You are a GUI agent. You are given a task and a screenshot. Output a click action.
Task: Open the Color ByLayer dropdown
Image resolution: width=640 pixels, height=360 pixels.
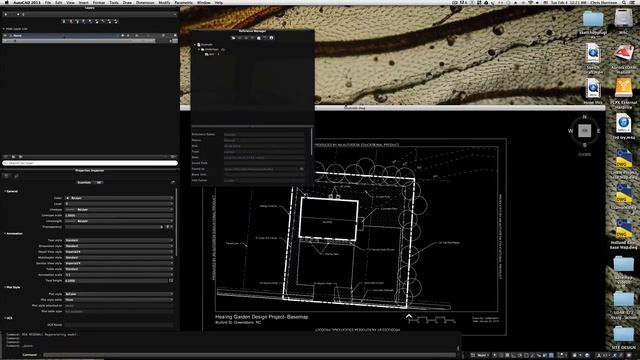119,198
